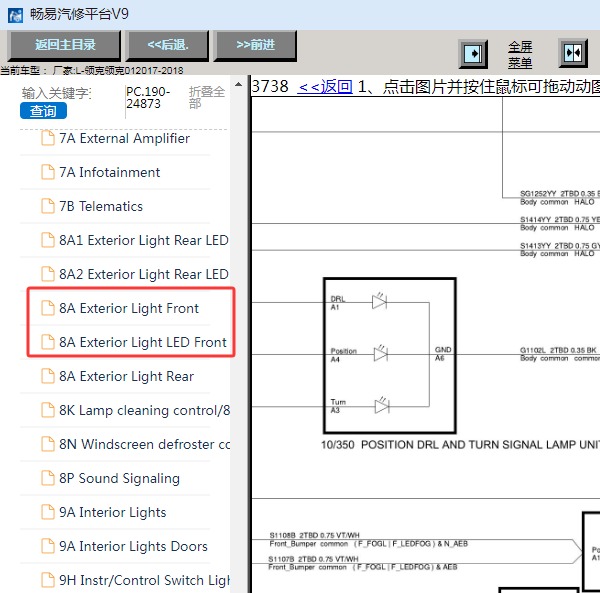
Task: Click the page icon beside 8A Exterior Light Rear
Action: 48,376
